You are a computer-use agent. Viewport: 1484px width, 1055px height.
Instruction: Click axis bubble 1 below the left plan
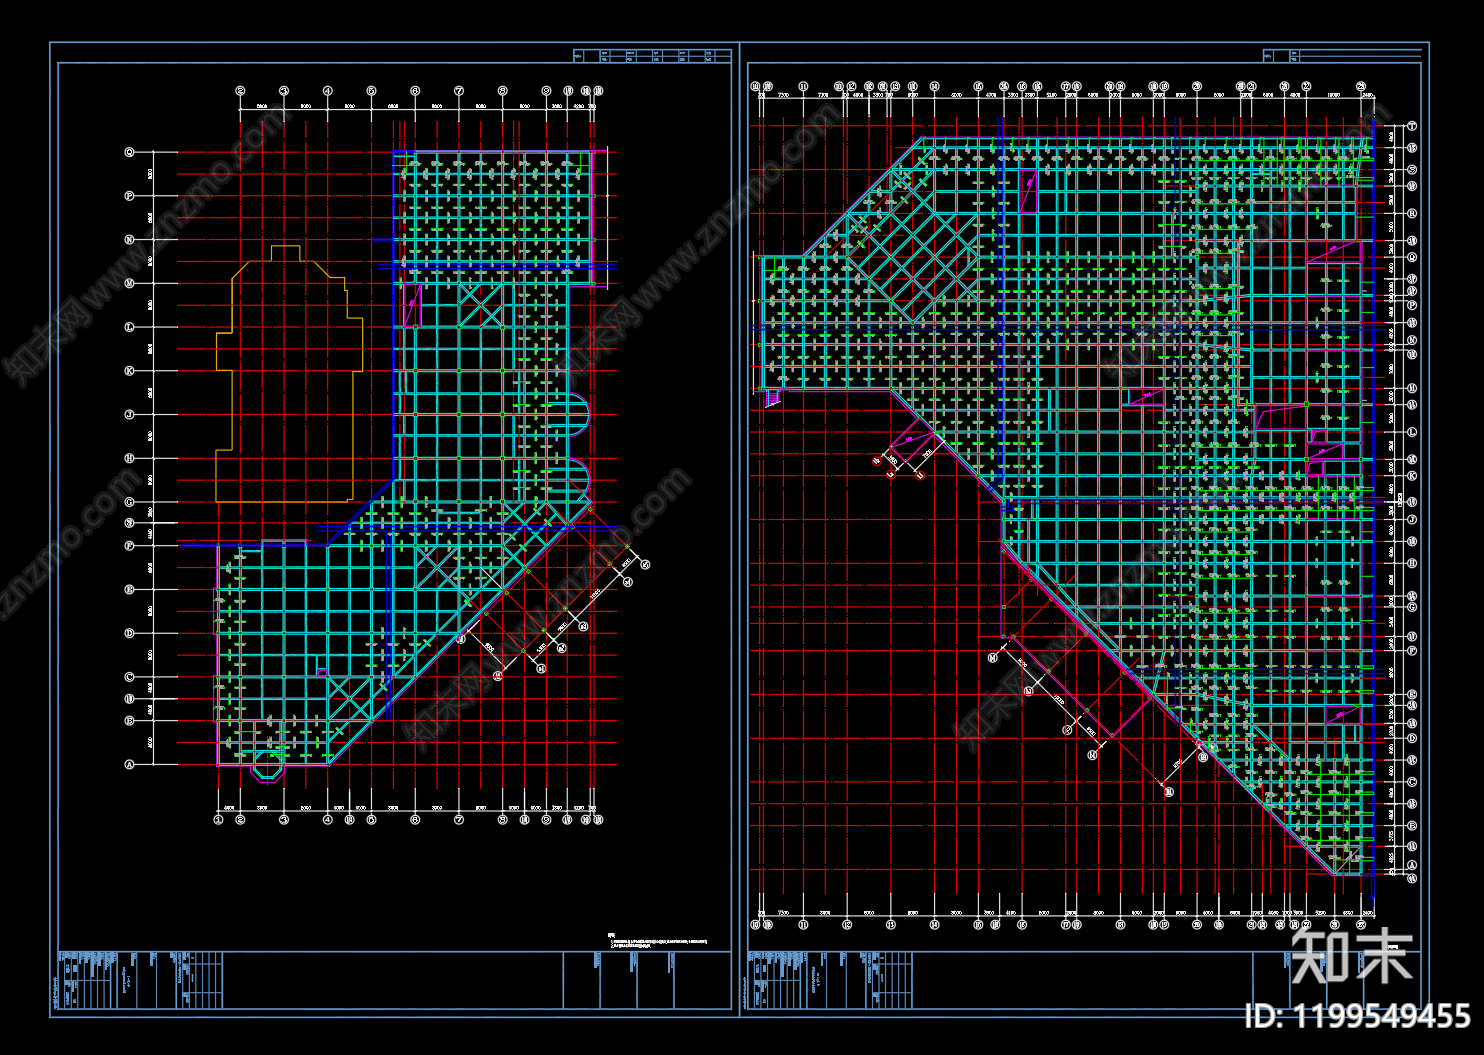tap(219, 820)
